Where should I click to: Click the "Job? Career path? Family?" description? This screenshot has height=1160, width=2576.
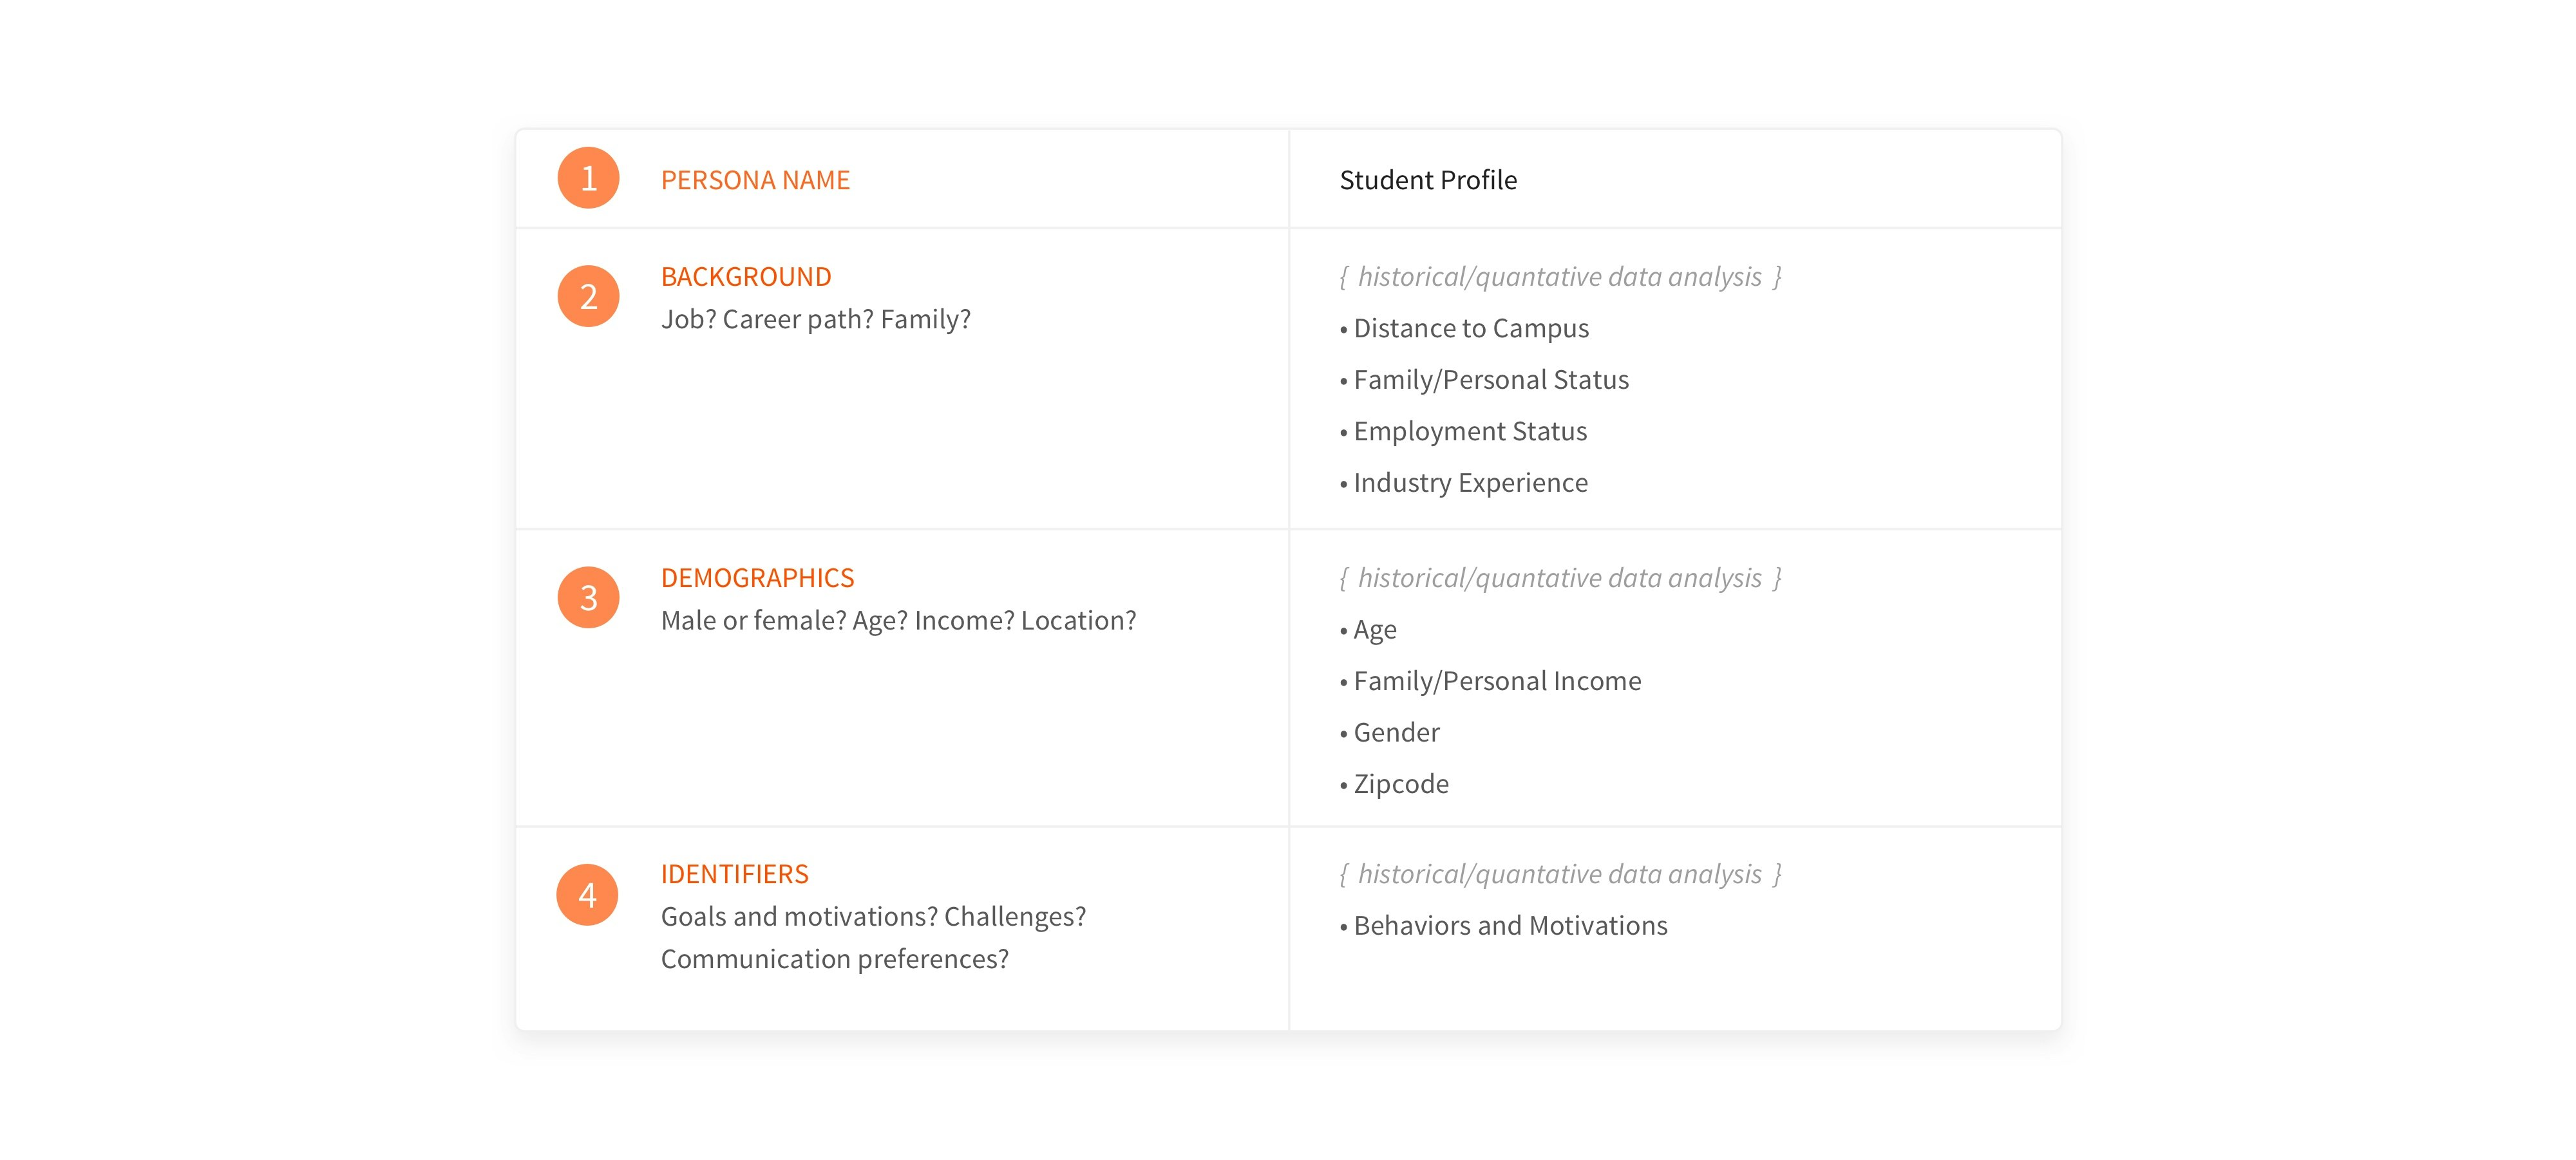(815, 319)
